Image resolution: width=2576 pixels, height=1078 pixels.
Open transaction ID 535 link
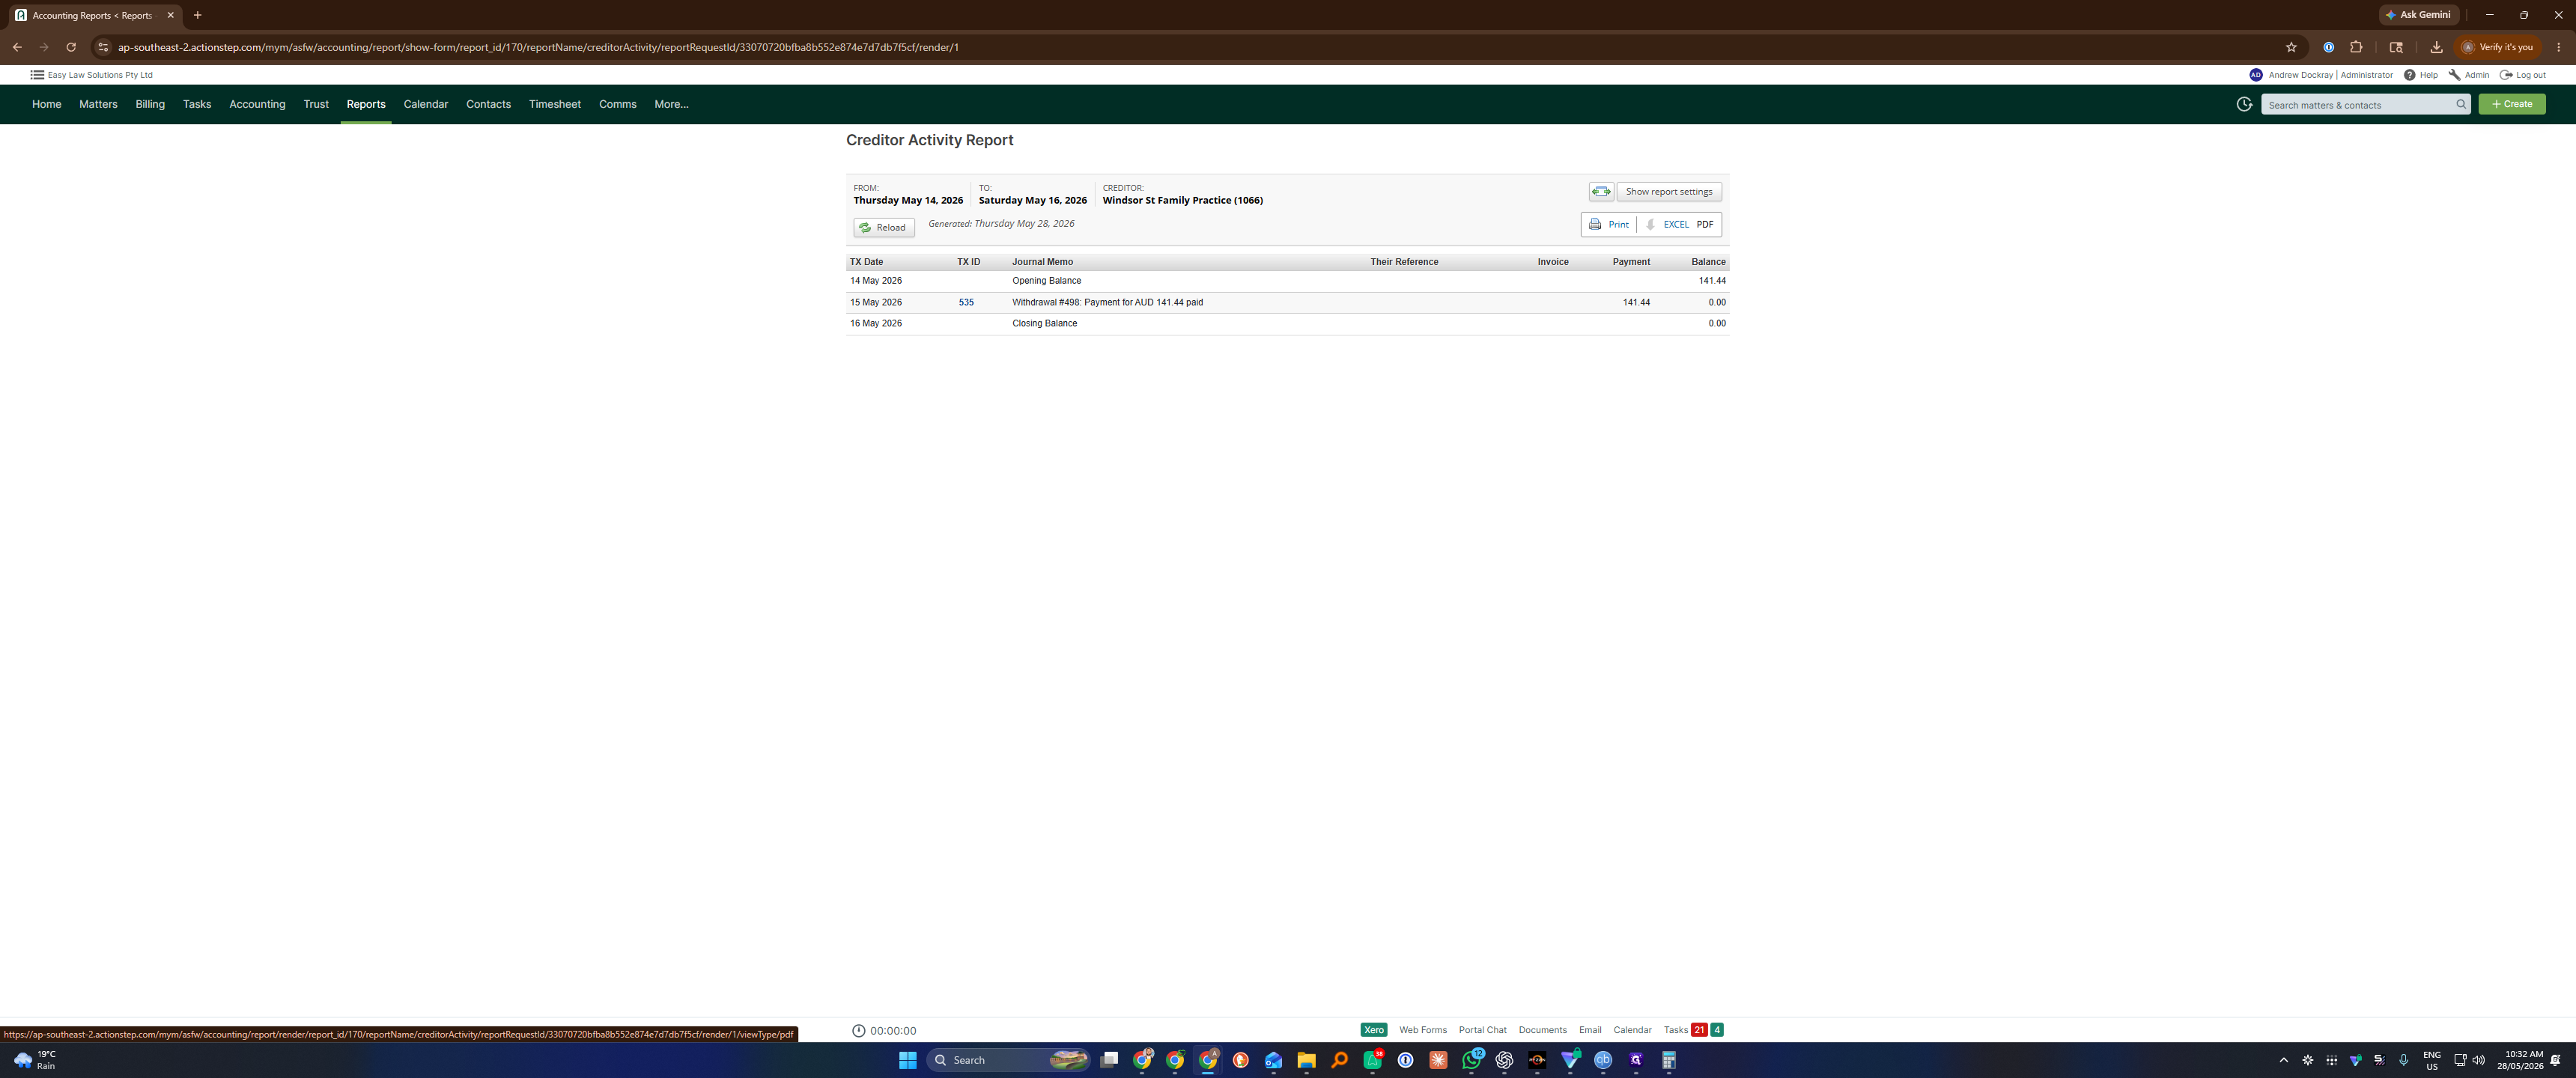click(966, 302)
